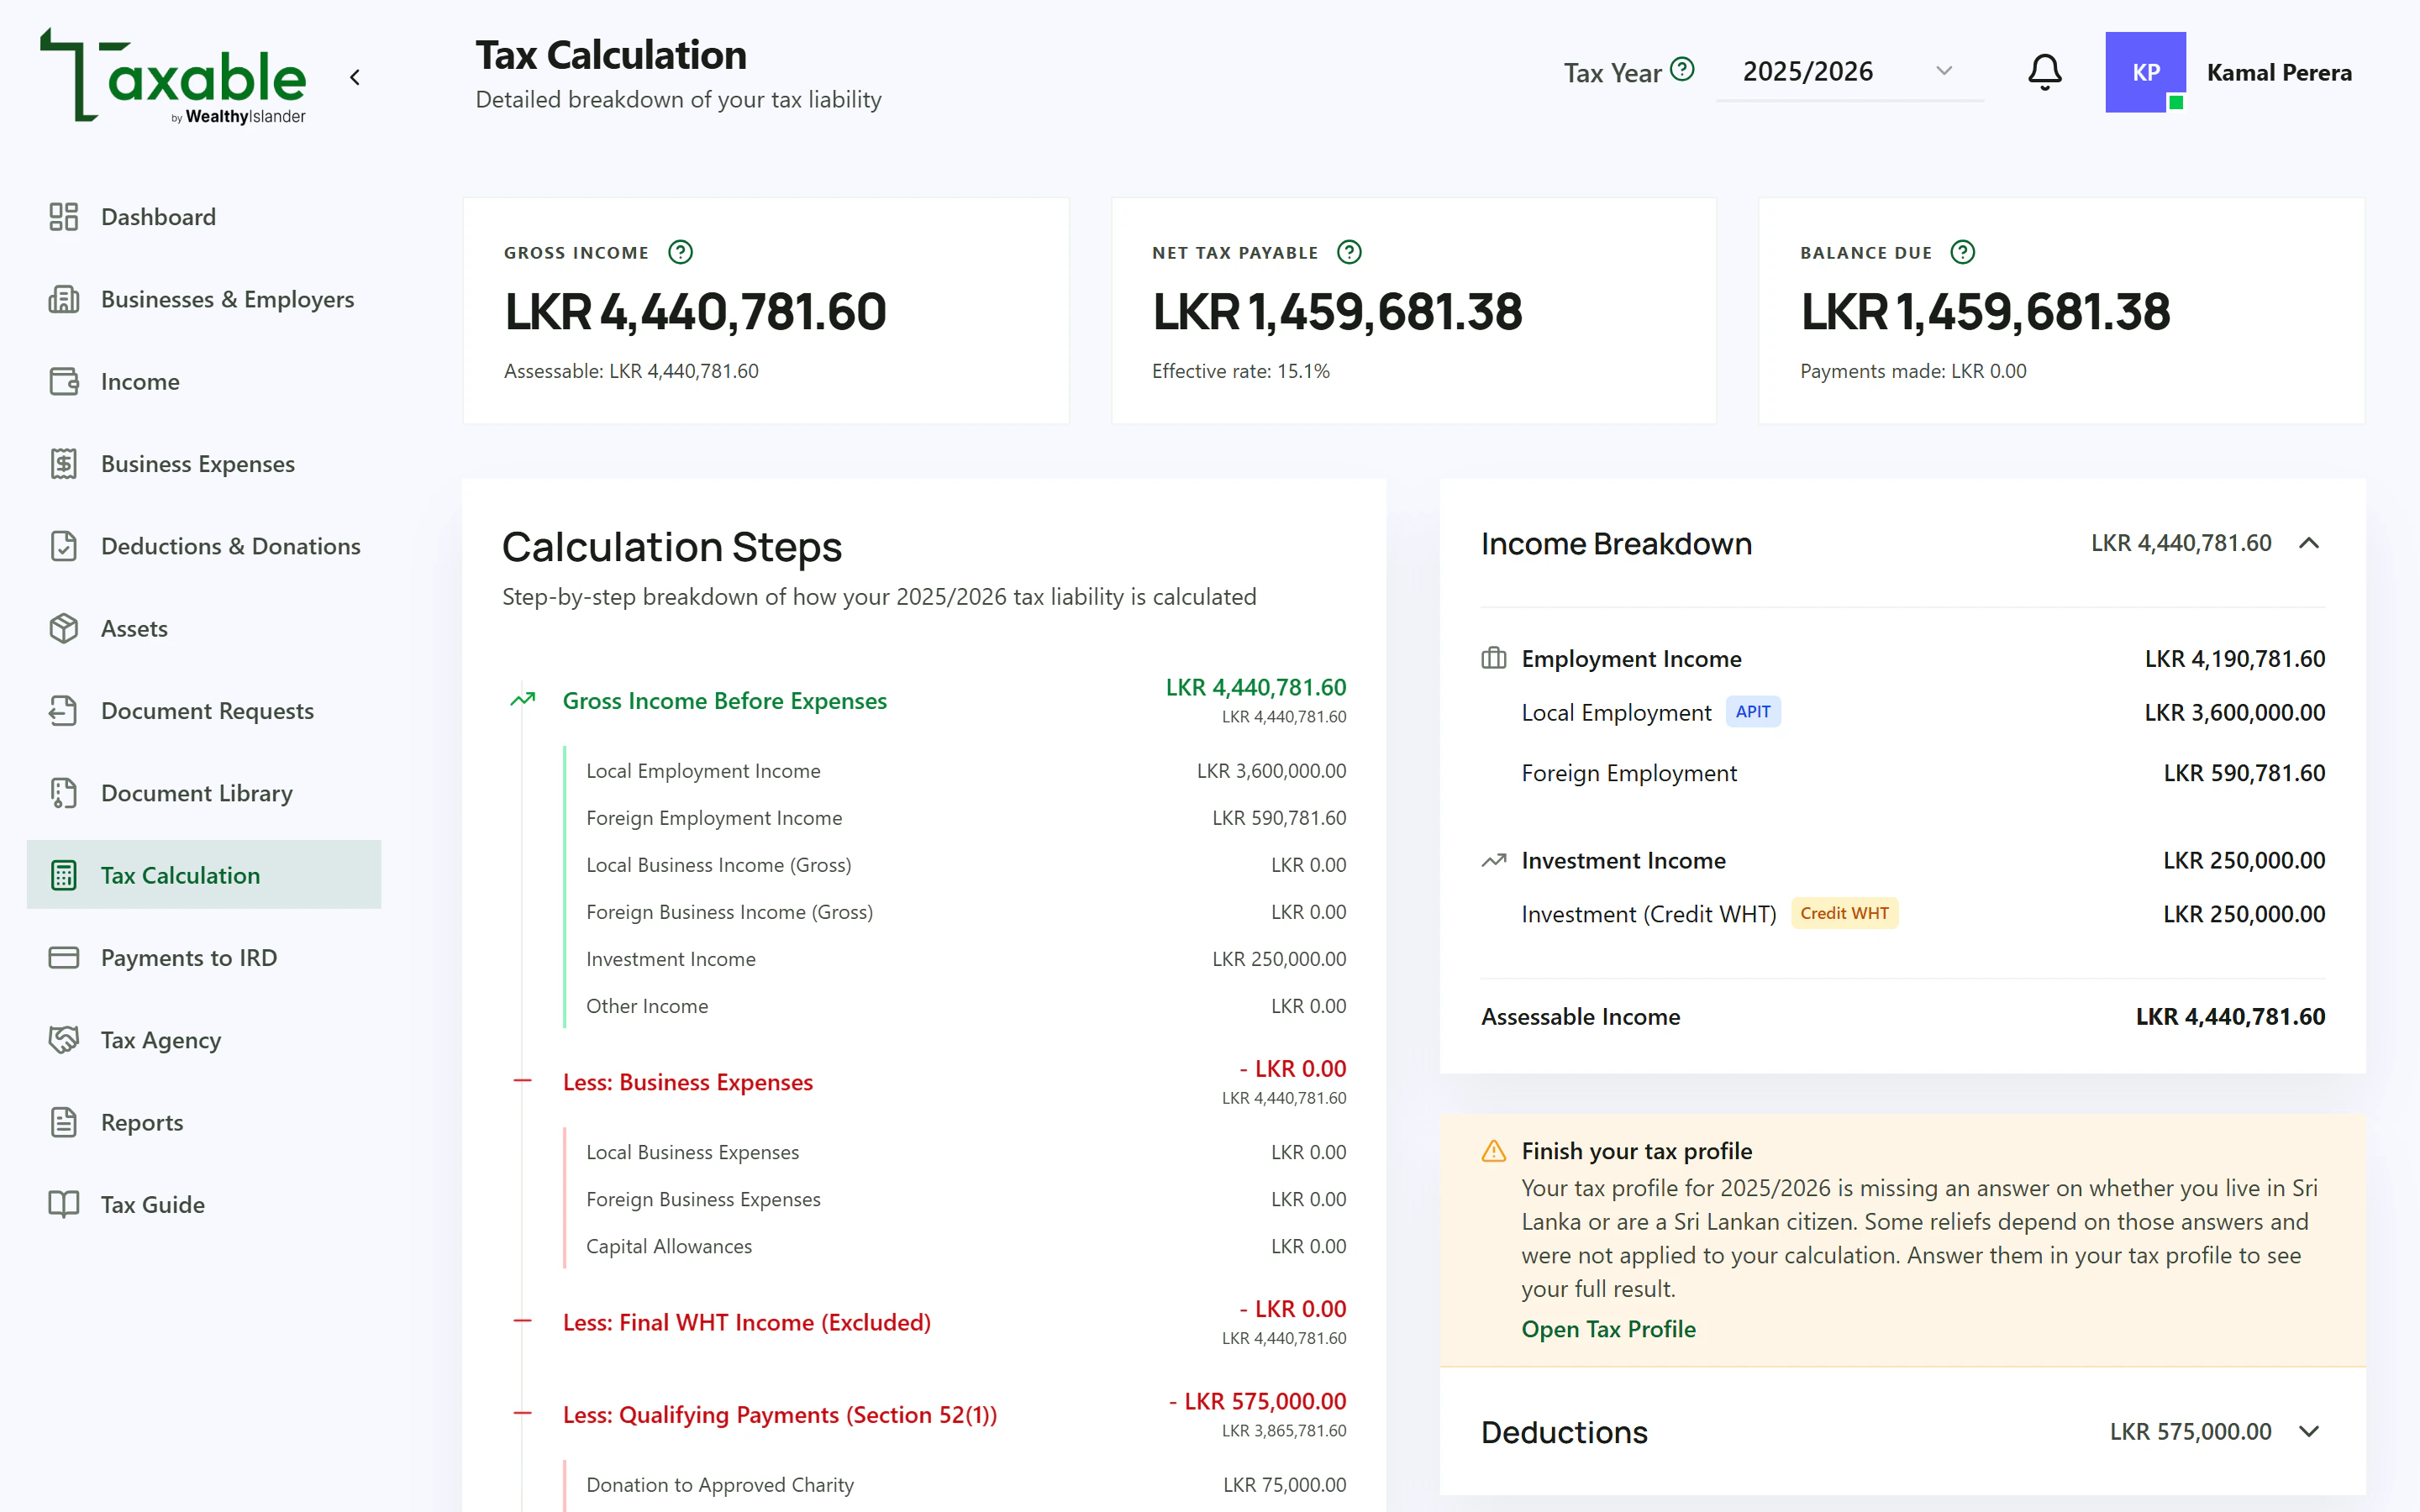Click the Businesses & Employers building icon
2420x1512 pixels.
(x=64, y=299)
